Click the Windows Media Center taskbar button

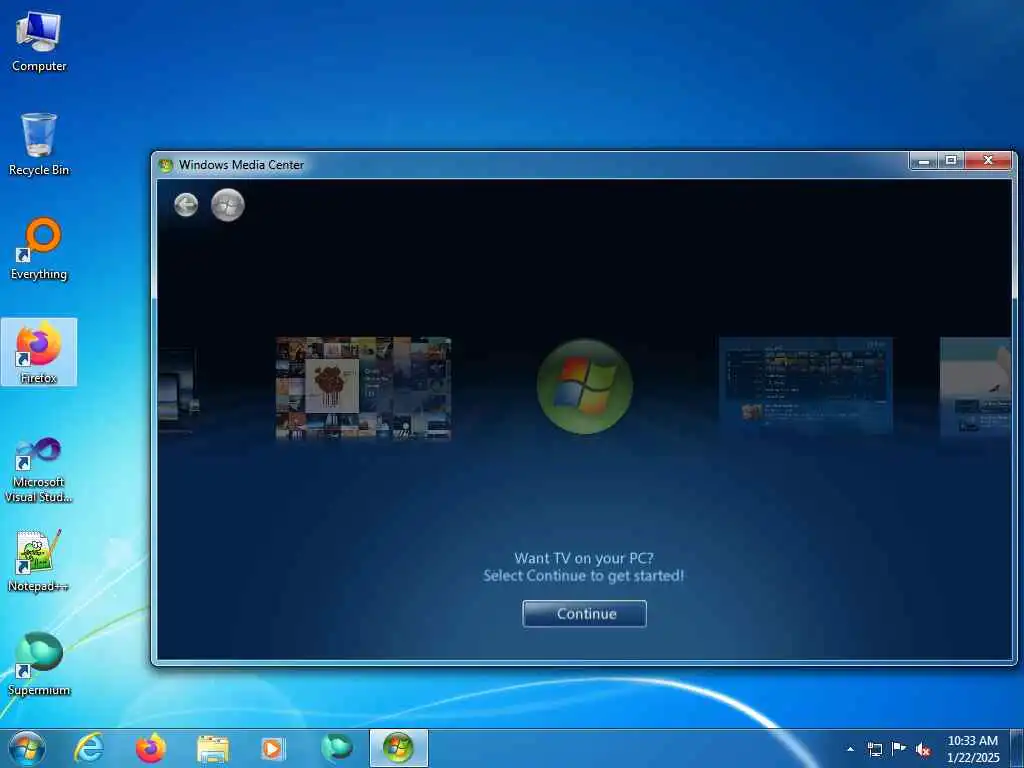click(398, 748)
